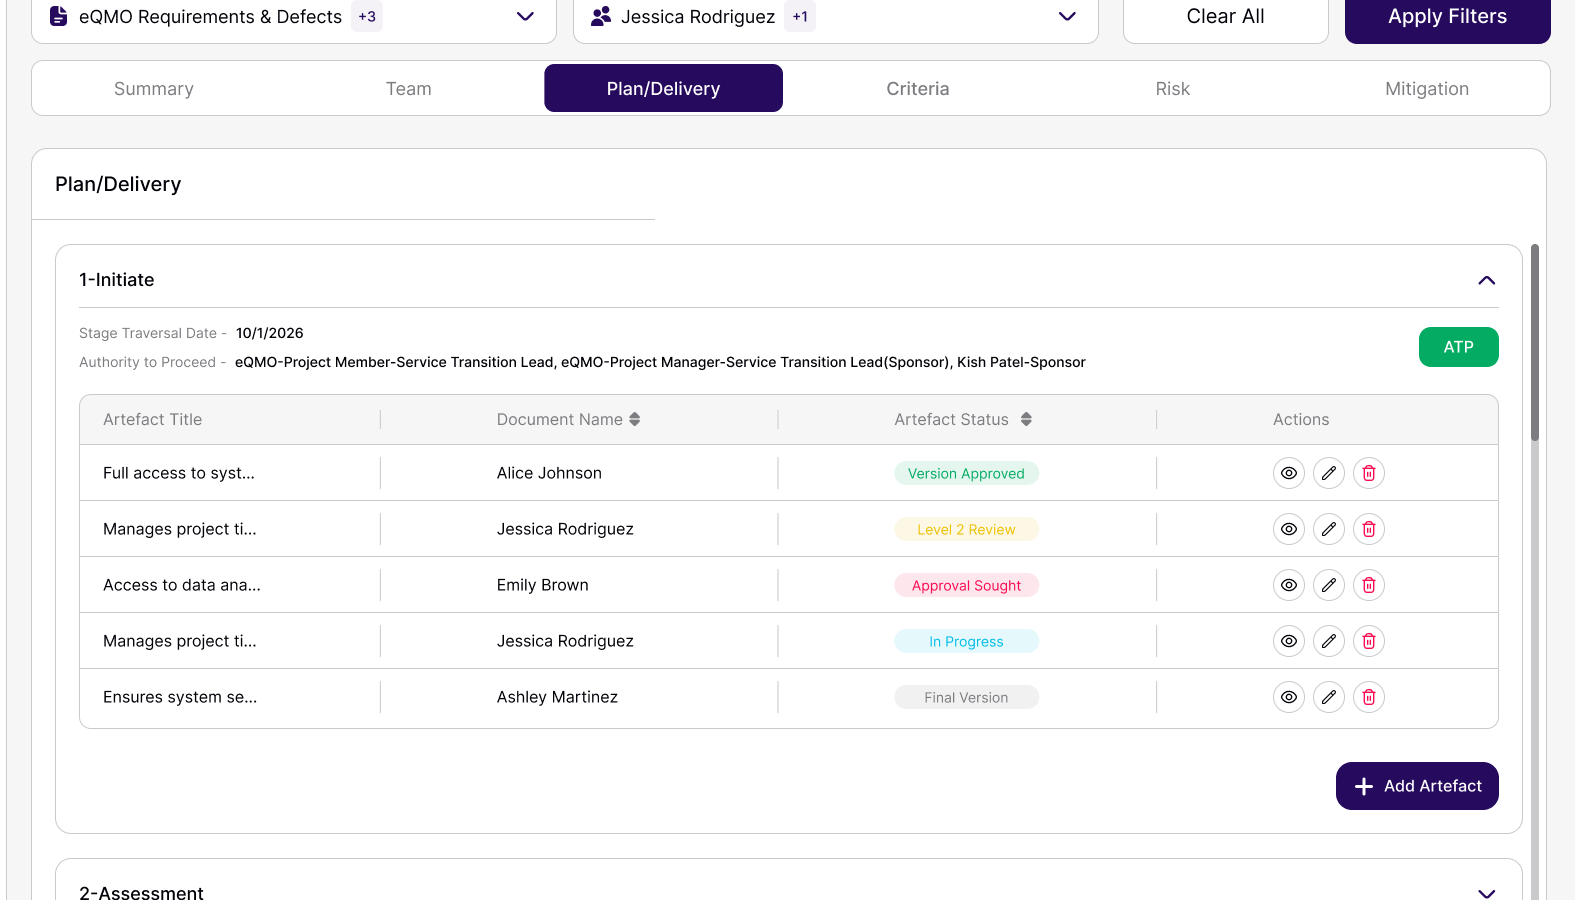1575x900 pixels.
Task: Click the Final Version status badge
Action: (x=966, y=697)
